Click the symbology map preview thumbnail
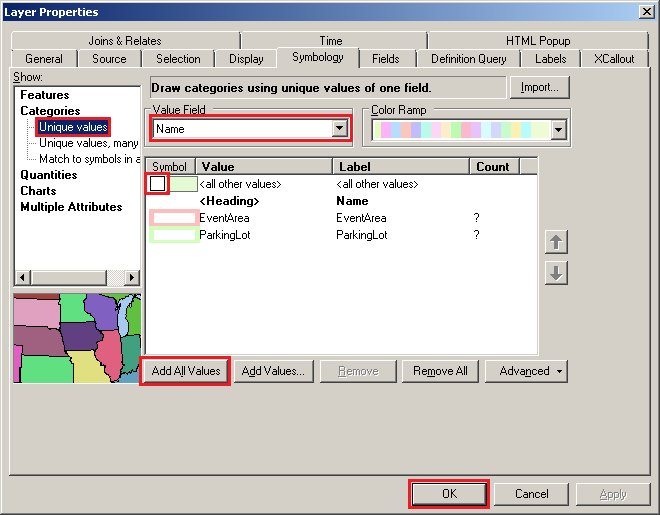The image size is (660, 515). tap(77, 338)
